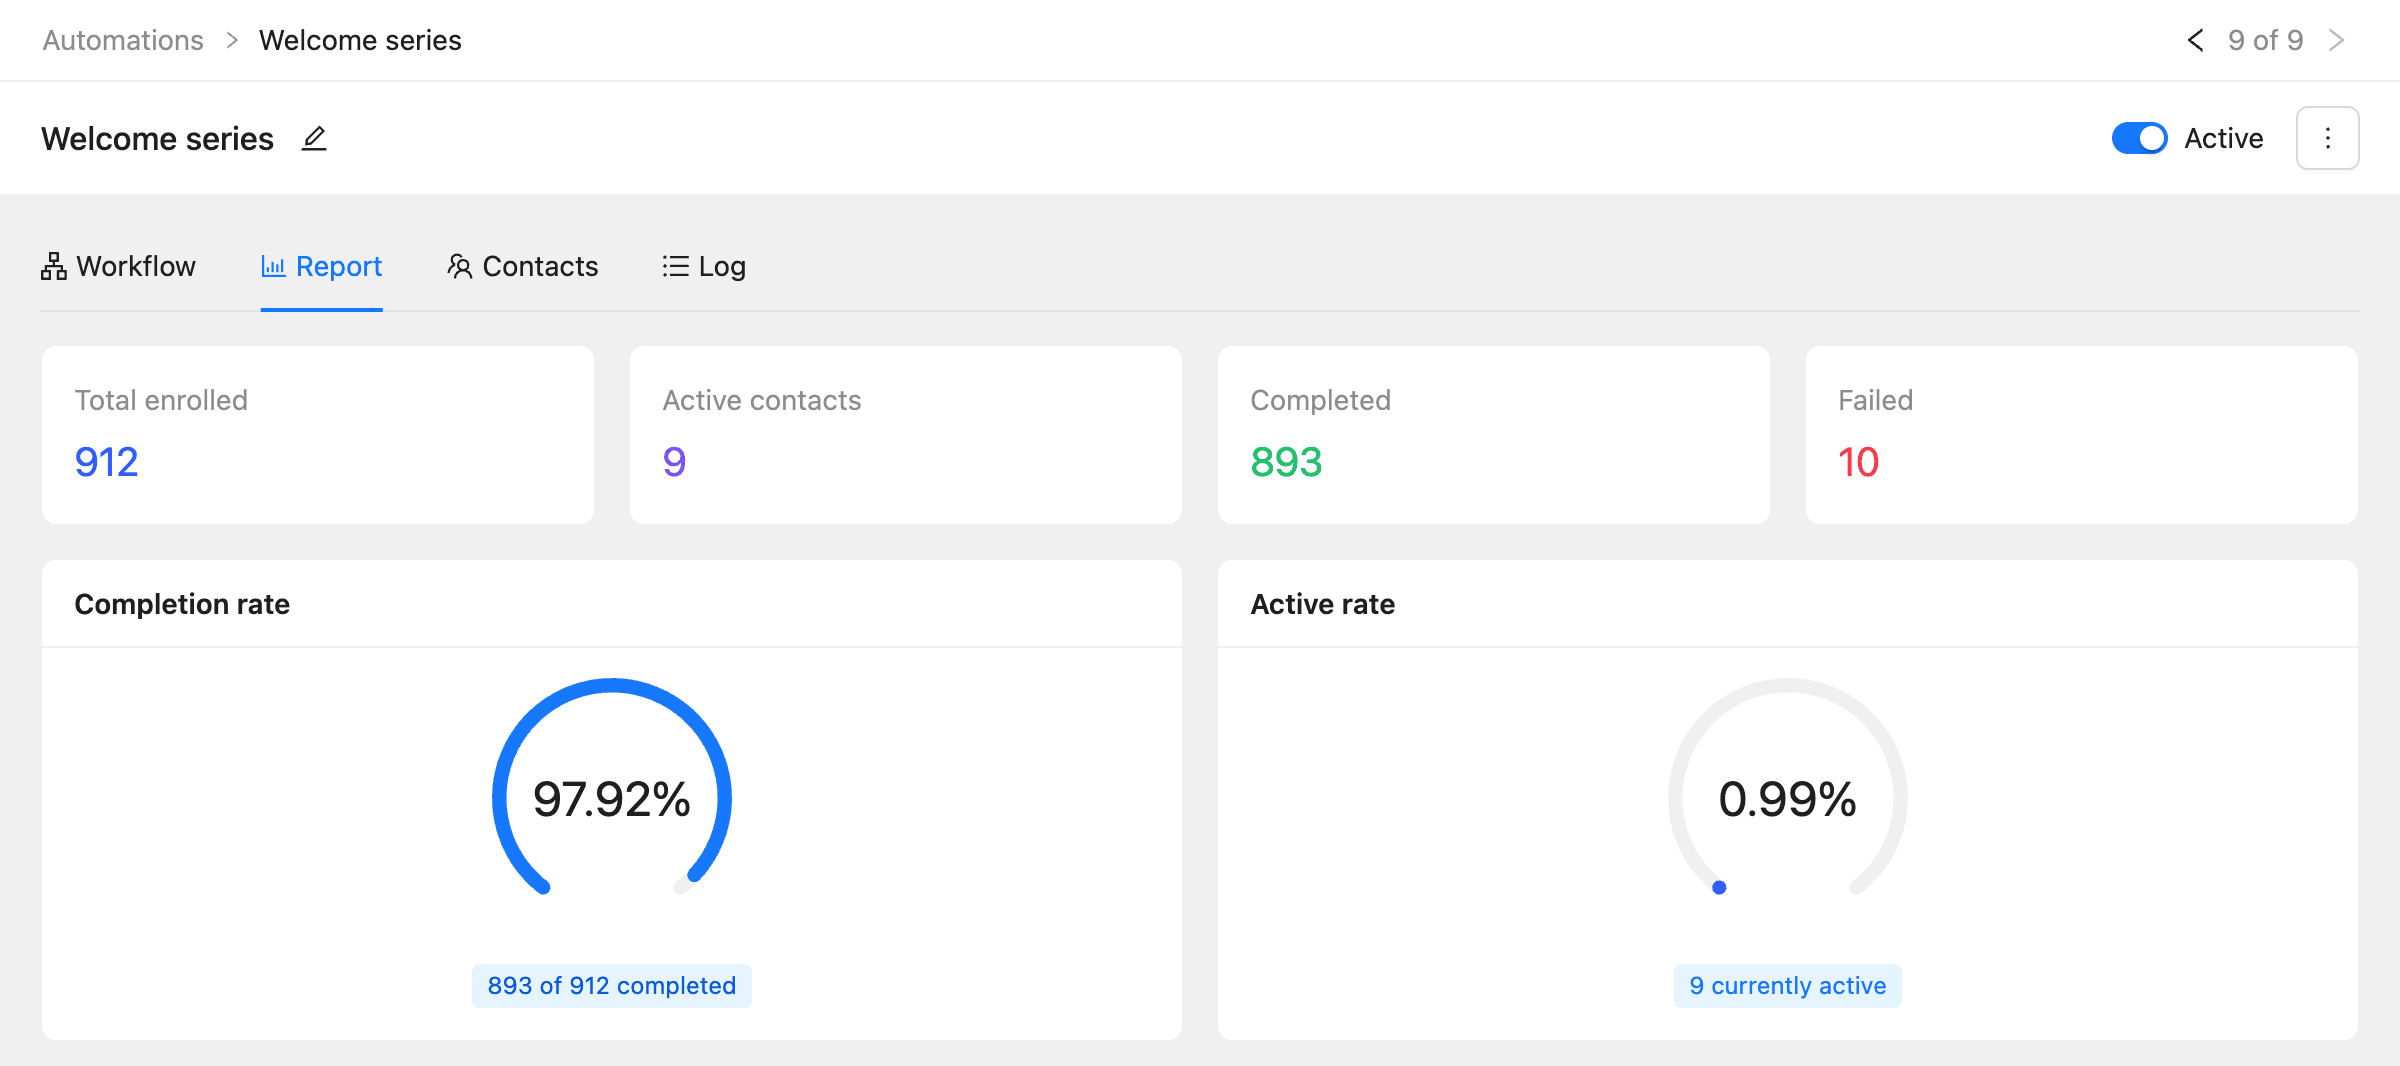Click the Active contacts card label
Viewport: 2400px width, 1066px height.
761,400
